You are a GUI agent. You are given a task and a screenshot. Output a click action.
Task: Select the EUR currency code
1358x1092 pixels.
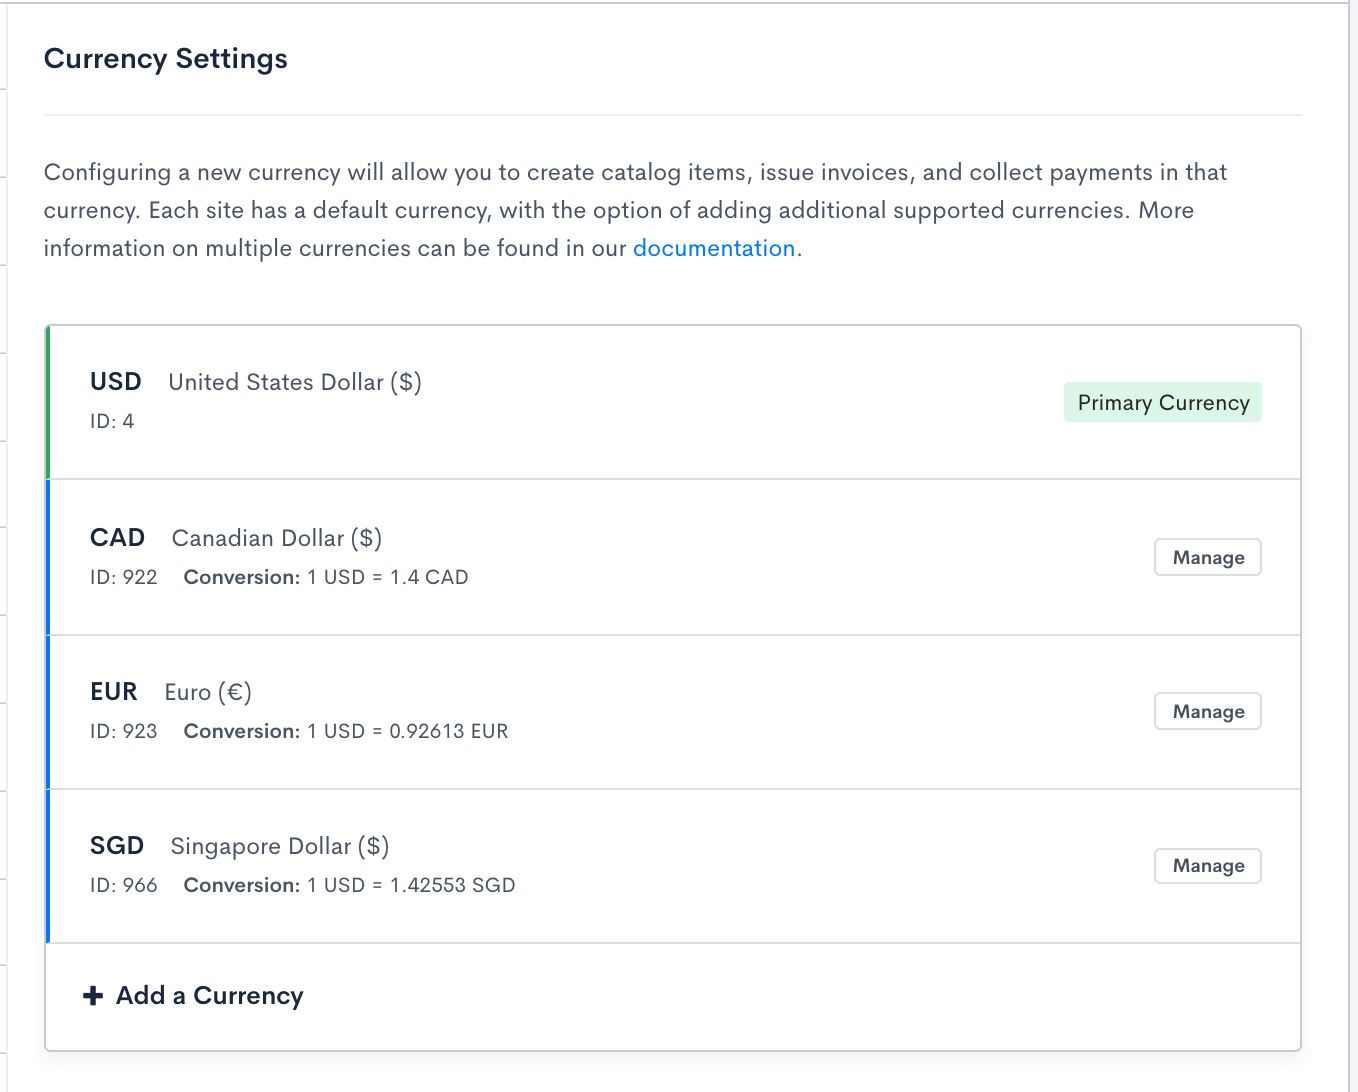114,692
